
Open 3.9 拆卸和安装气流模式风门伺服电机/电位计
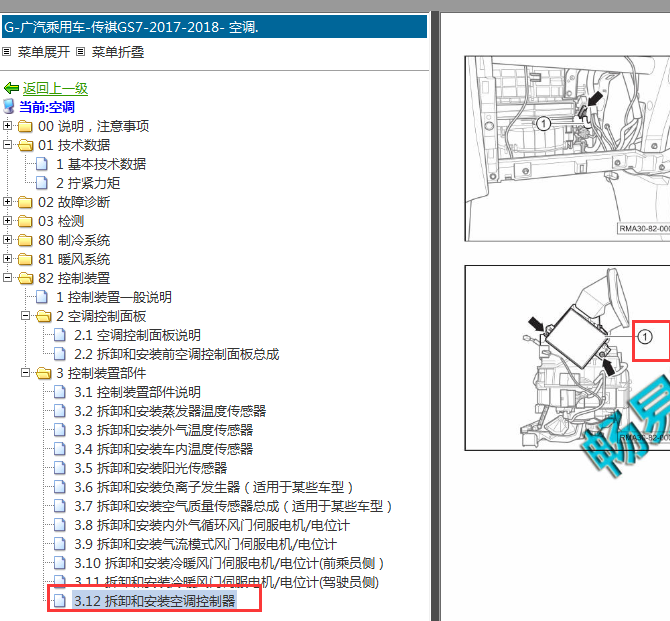tap(205, 544)
